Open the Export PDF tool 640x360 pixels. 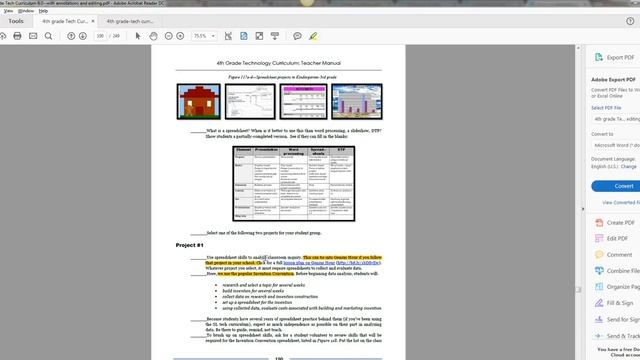click(x=614, y=58)
